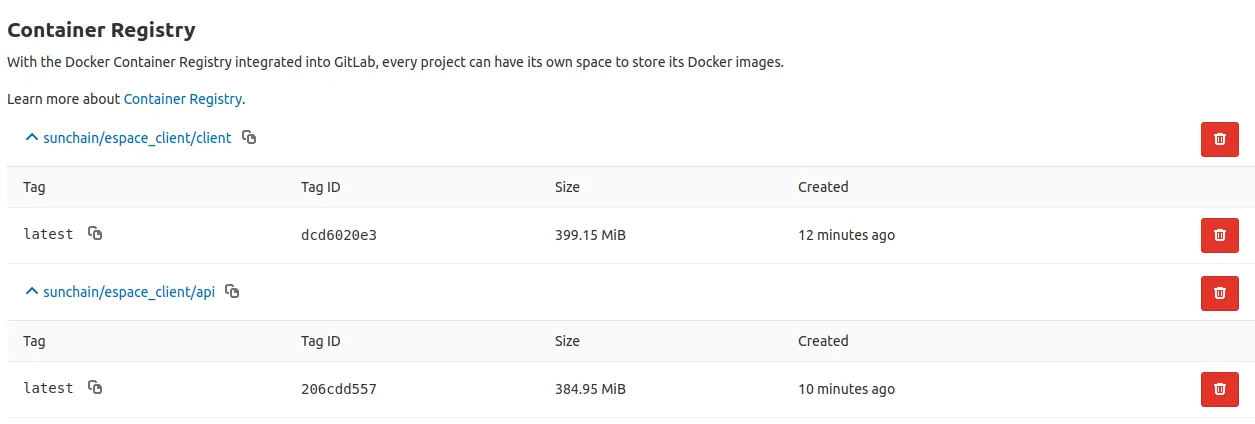Delete the api tag 206cdd557
Image resolution: width=1255 pixels, height=424 pixels.
coord(1219,389)
